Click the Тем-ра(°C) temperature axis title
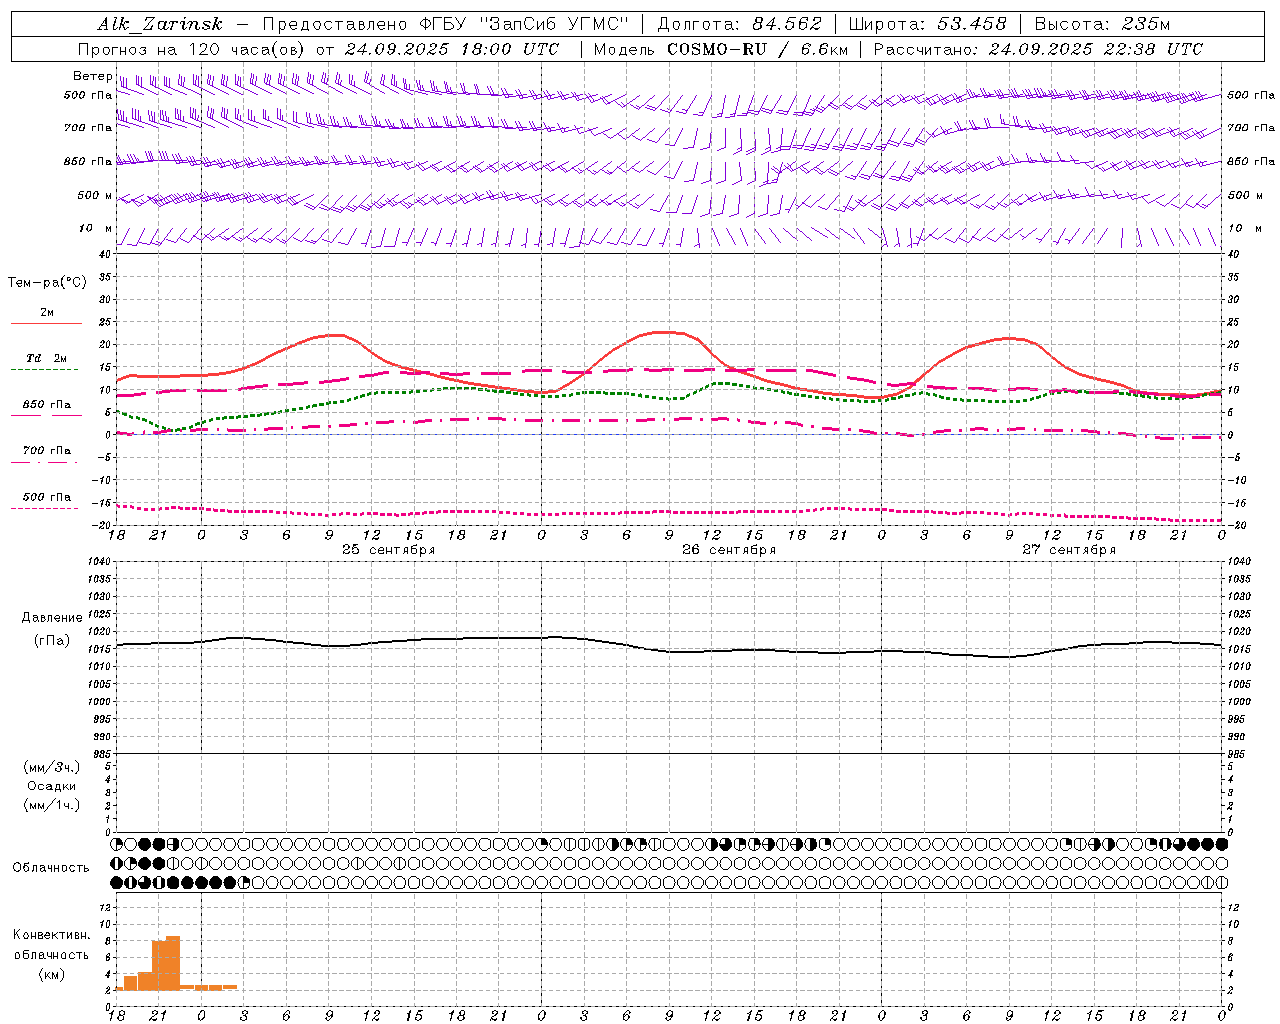1280x1024 pixels. pyautogui.click(x=47, y=283)
